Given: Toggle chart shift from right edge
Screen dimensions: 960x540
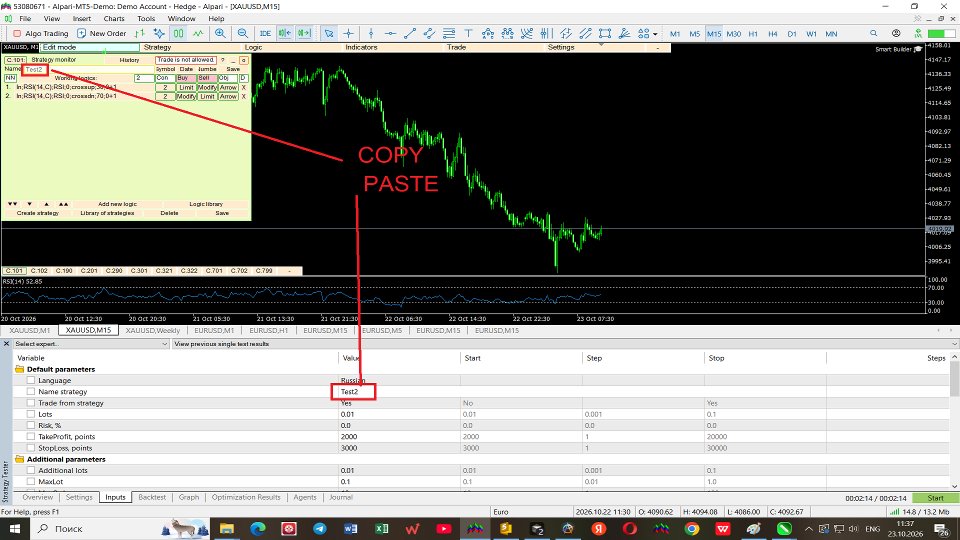Looking at the screenshot, I should point(304,34).
